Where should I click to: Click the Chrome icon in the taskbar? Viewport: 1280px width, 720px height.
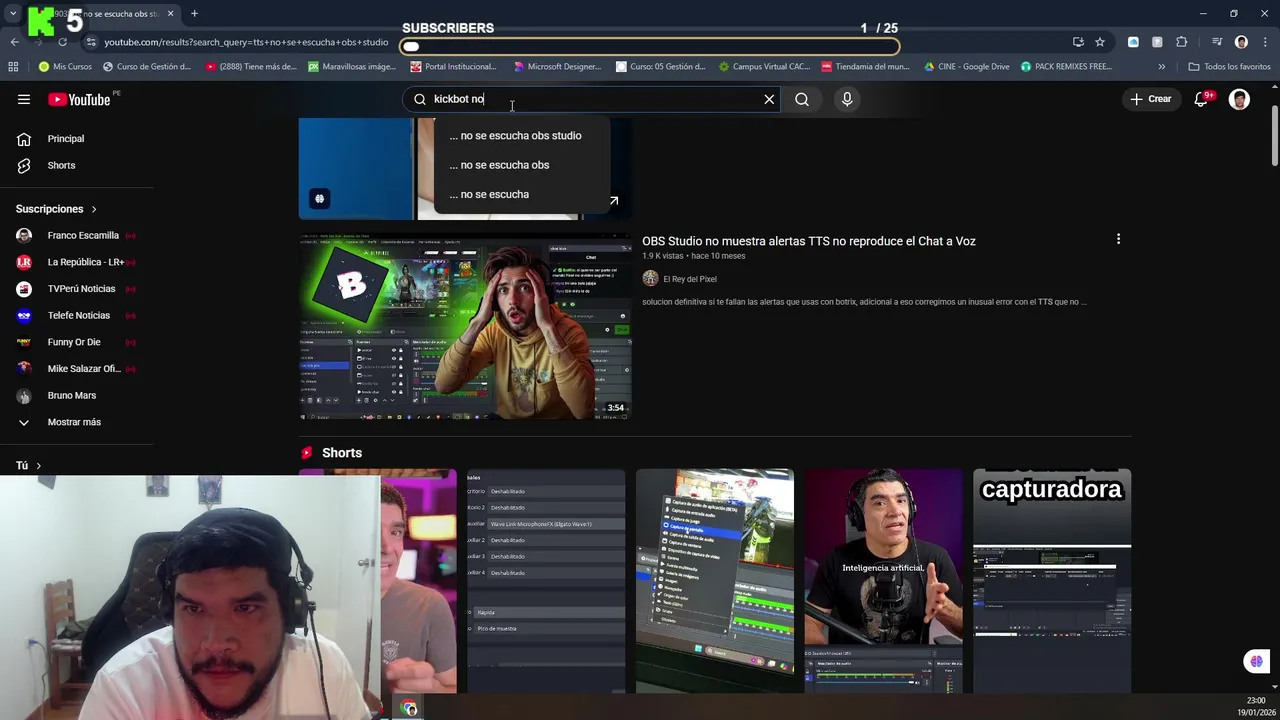[409, 708]
